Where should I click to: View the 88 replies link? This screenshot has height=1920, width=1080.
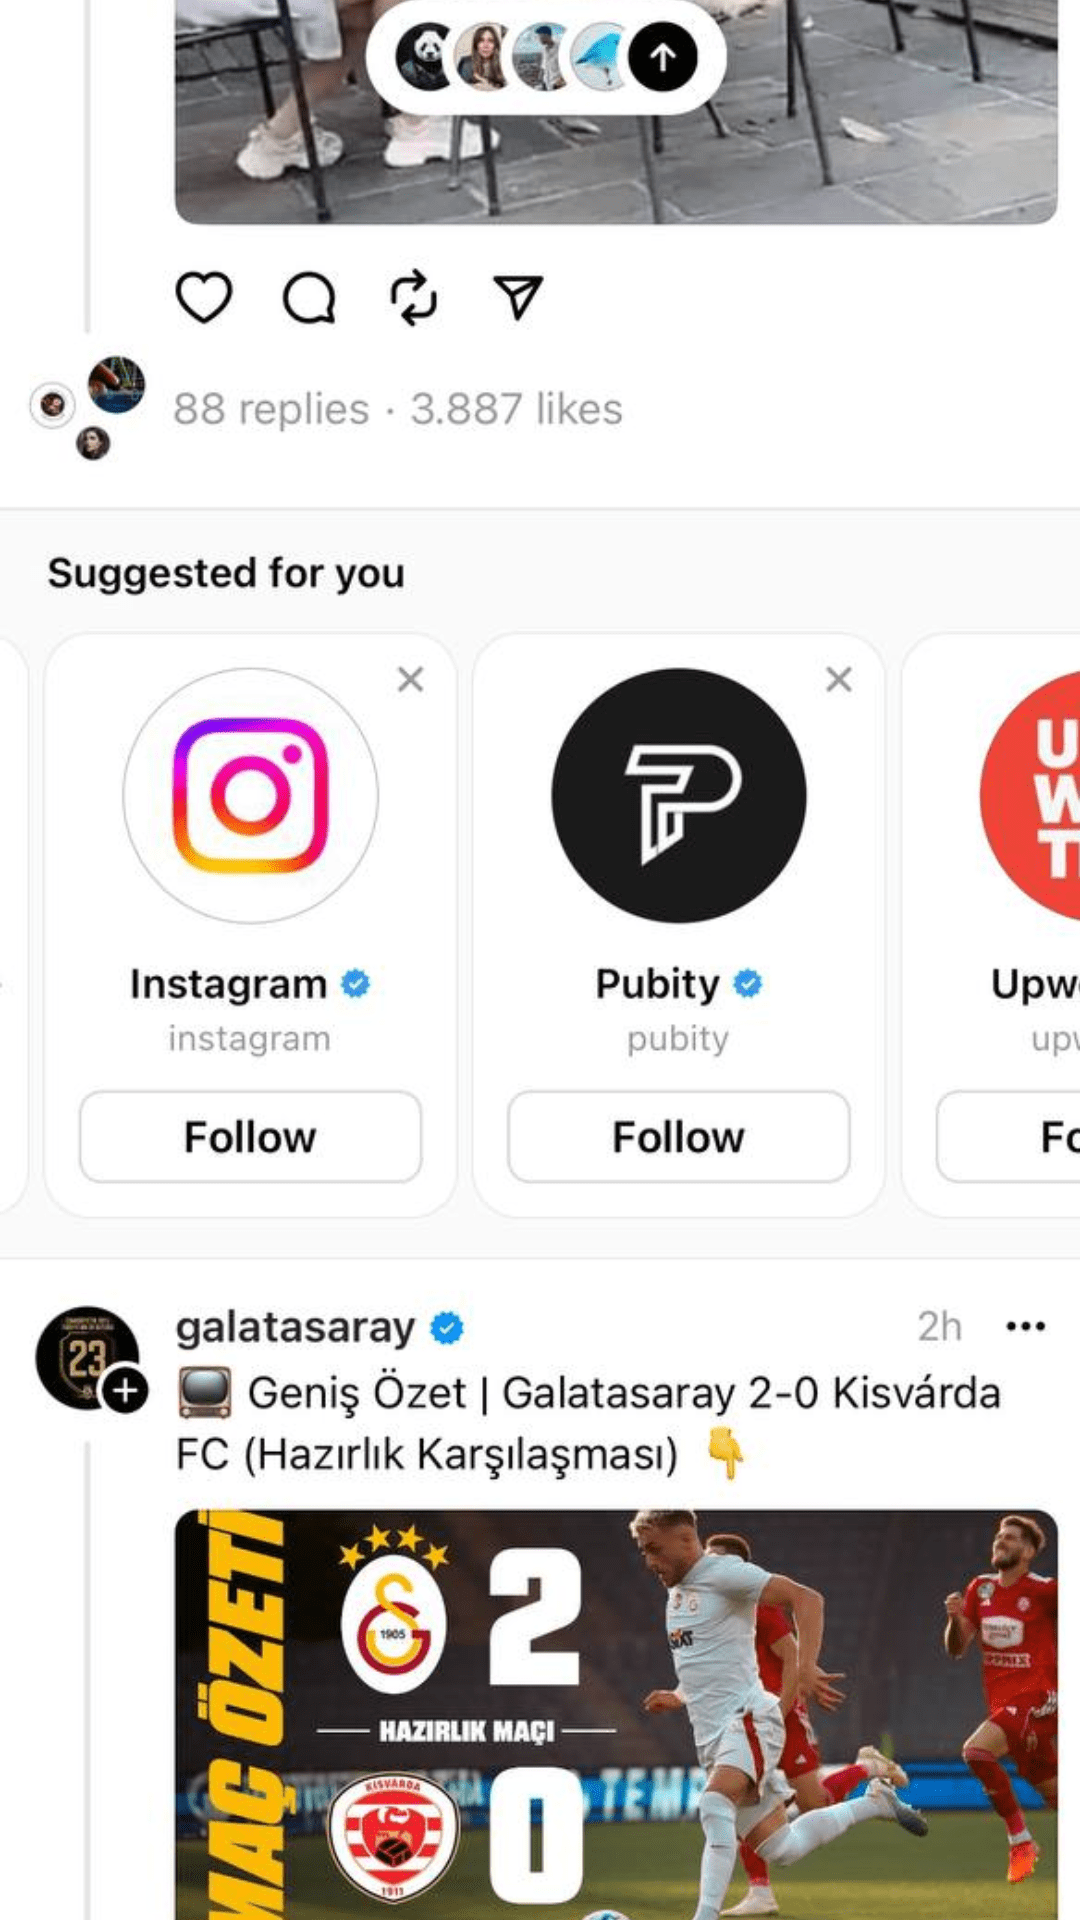(x=271, y=409)
